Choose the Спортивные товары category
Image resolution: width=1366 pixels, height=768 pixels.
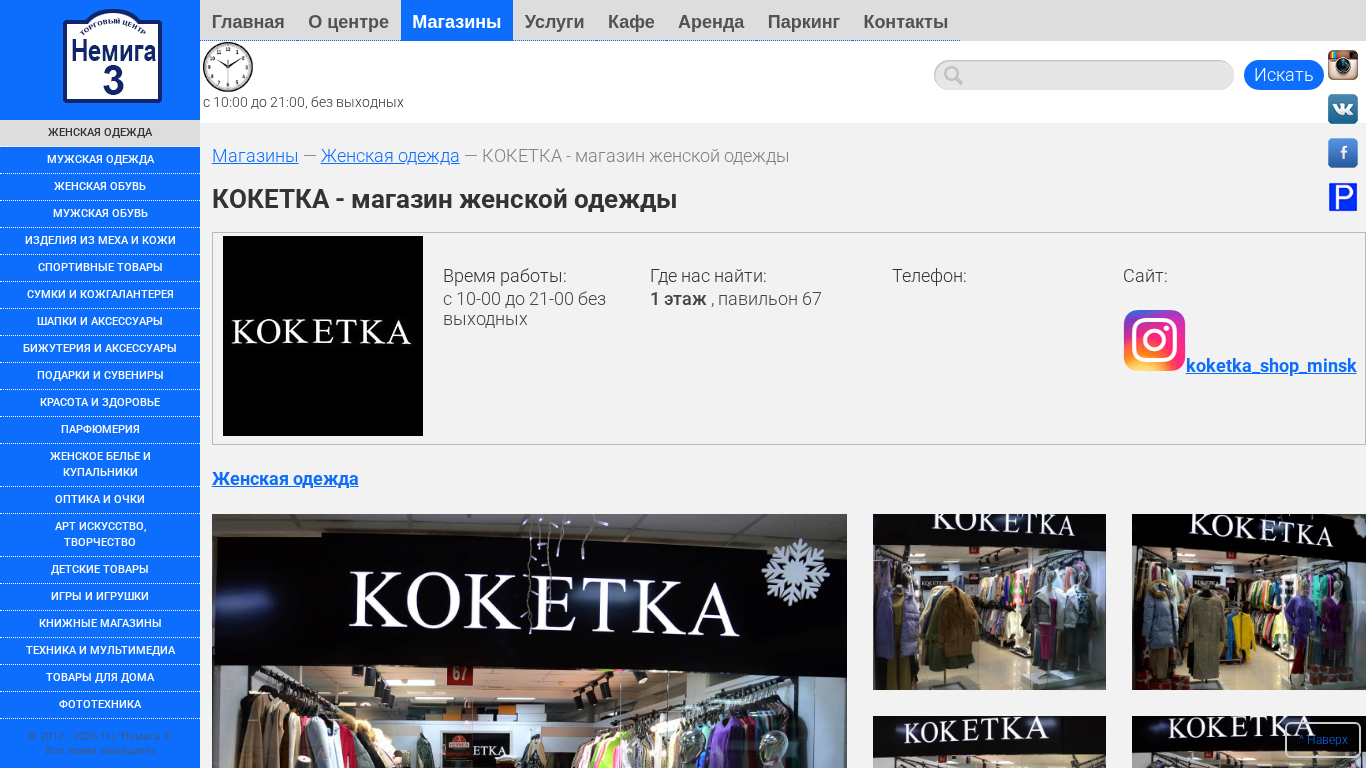point(100,268)
